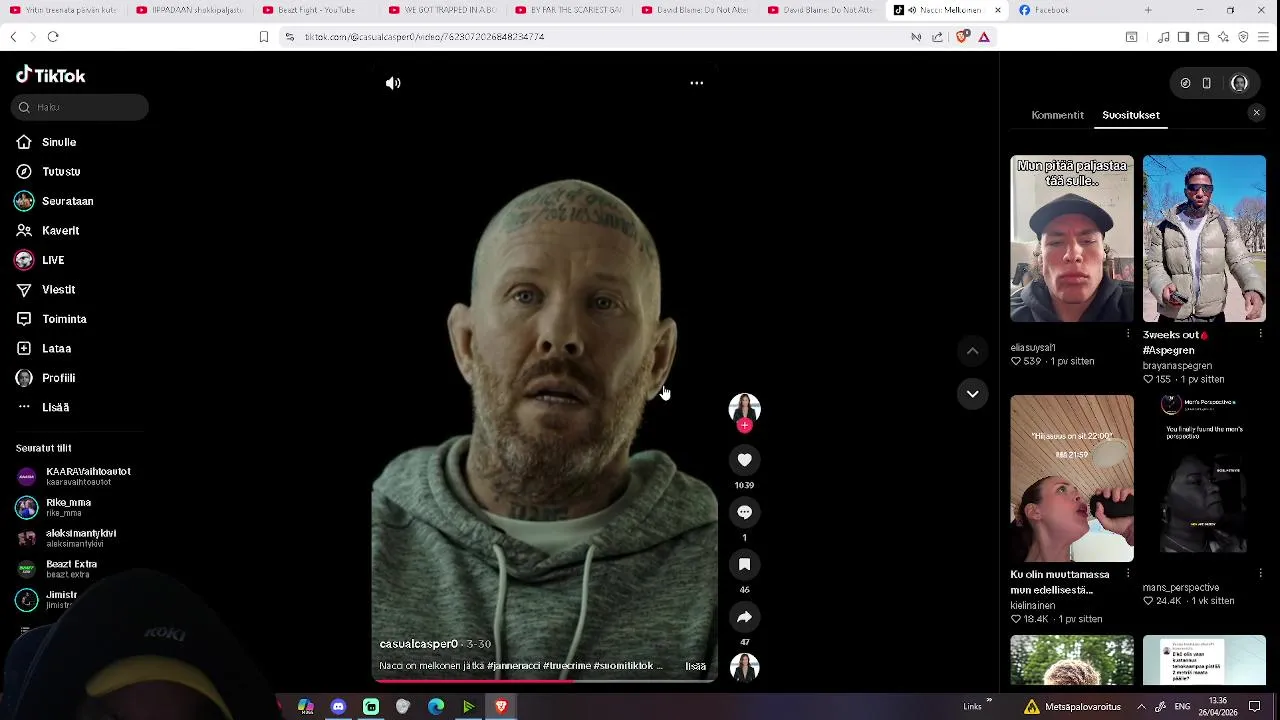Open Brave Wallet icon
1280x720 pixels.
(1203, 37)
